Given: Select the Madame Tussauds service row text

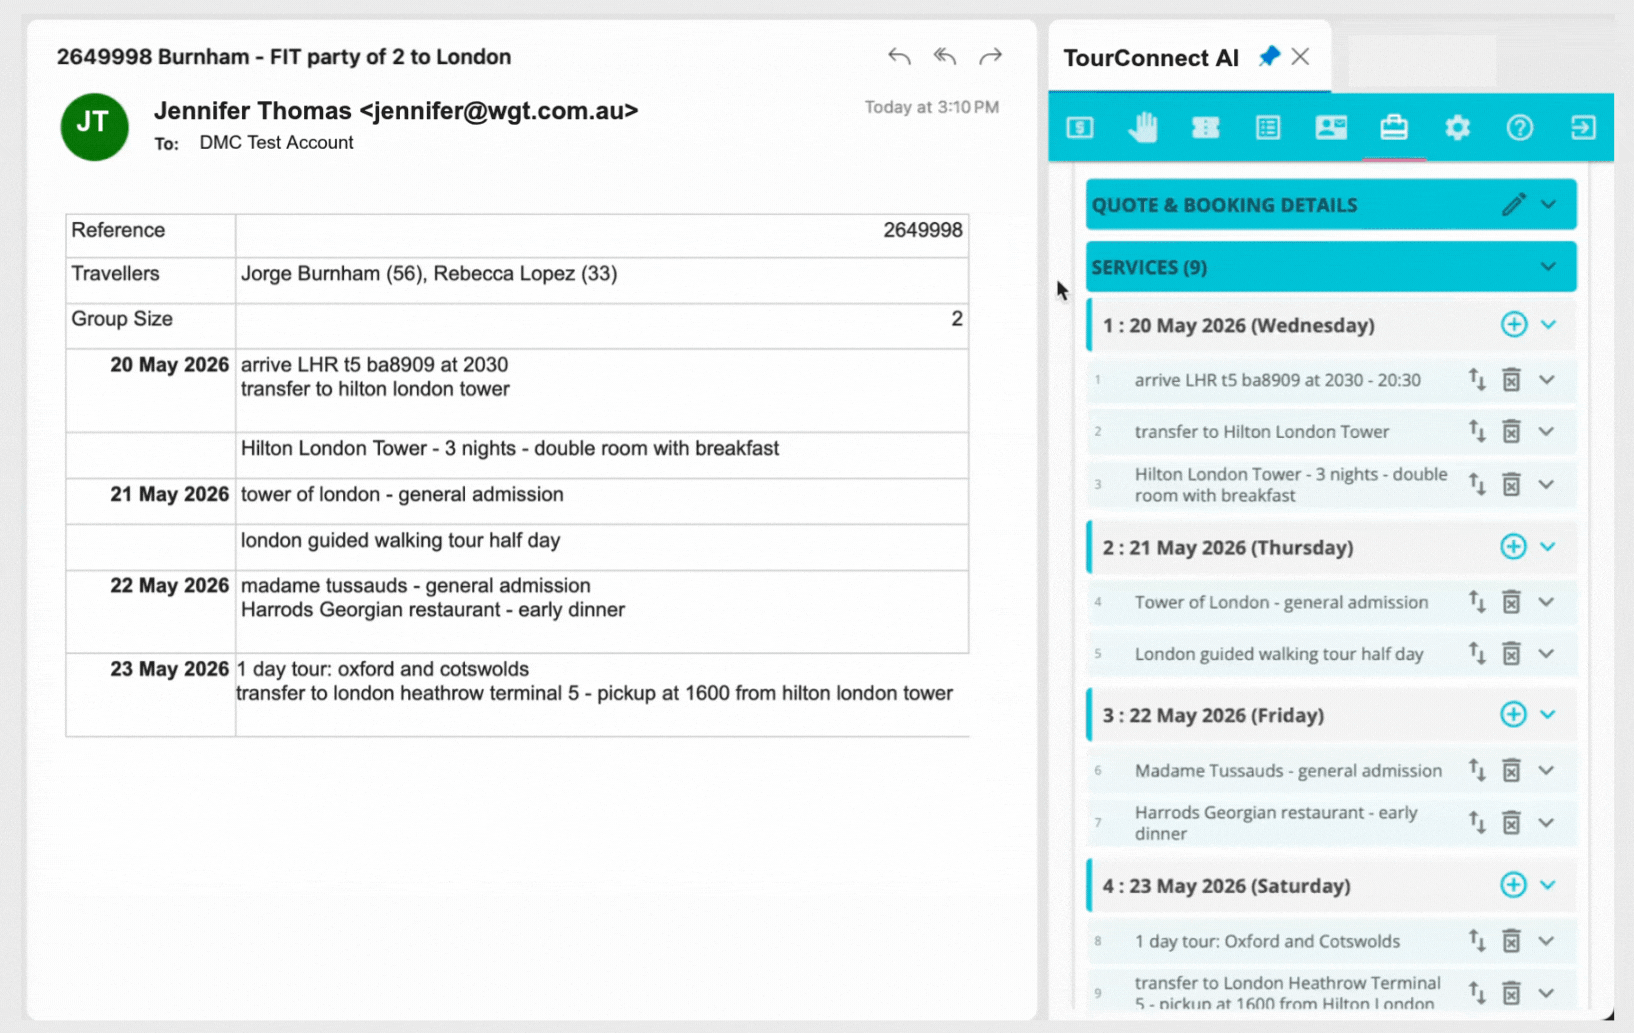Looking at the screenshot, I should pos(1288,771).
